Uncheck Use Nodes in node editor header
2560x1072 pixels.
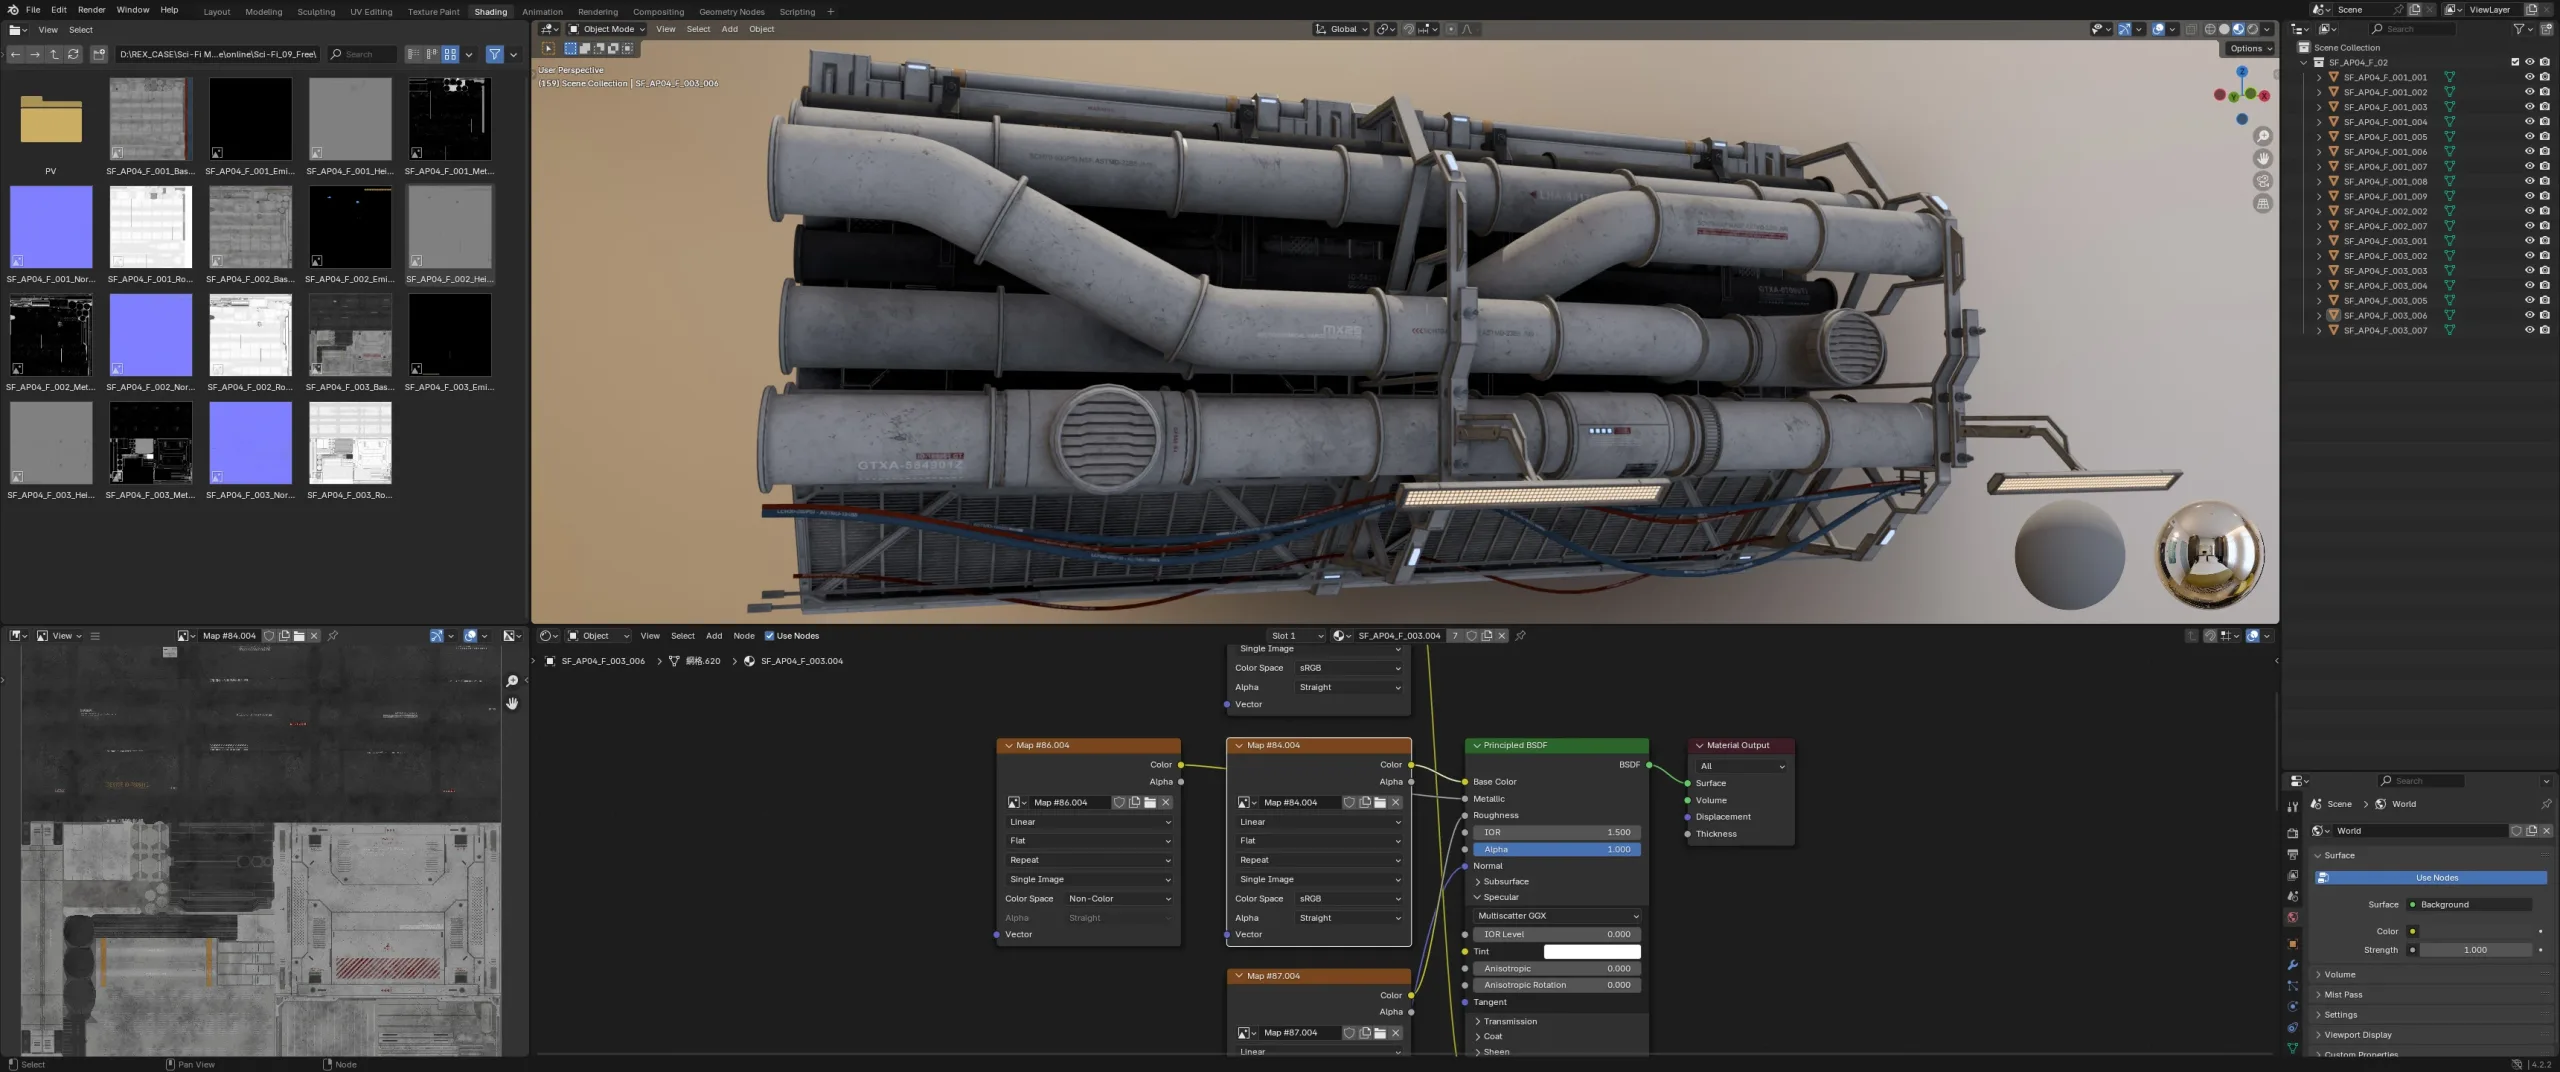point(770,636)
